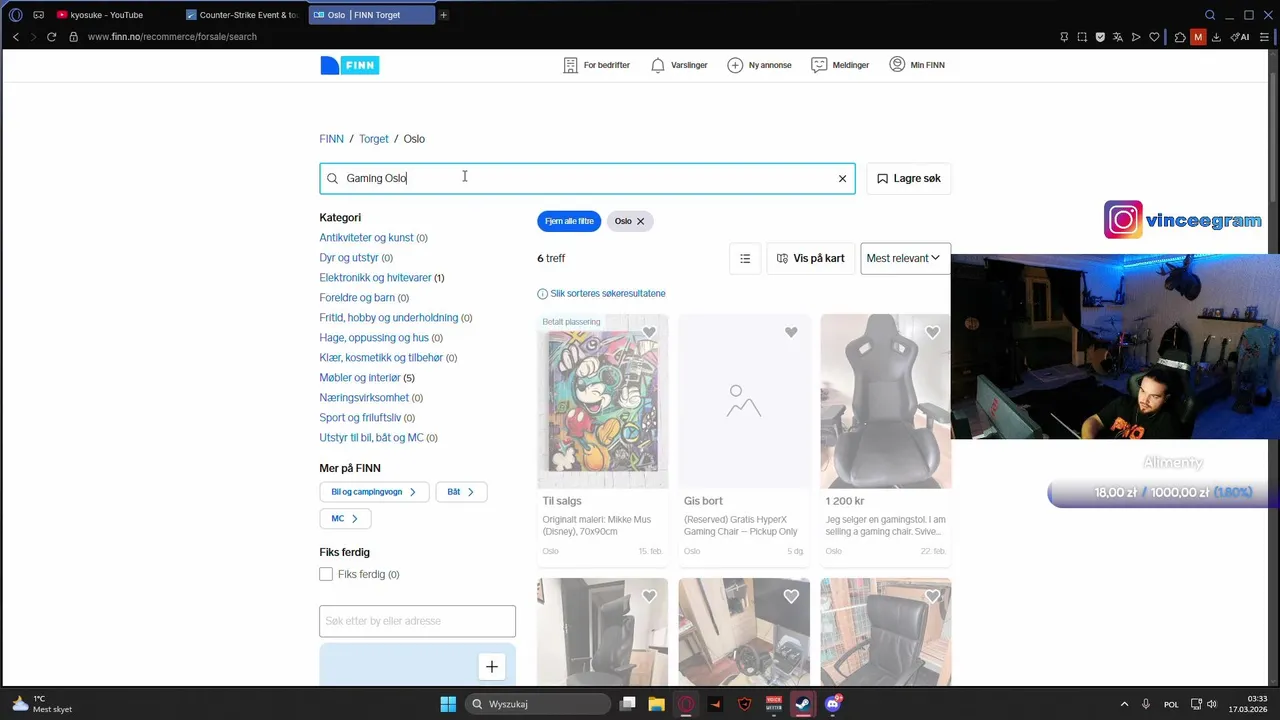The width and height of the screenshot is (1280, 720).
Task: Open Bil og campingvogn chip
Action: pyautogui.click(x=374, y=492)
